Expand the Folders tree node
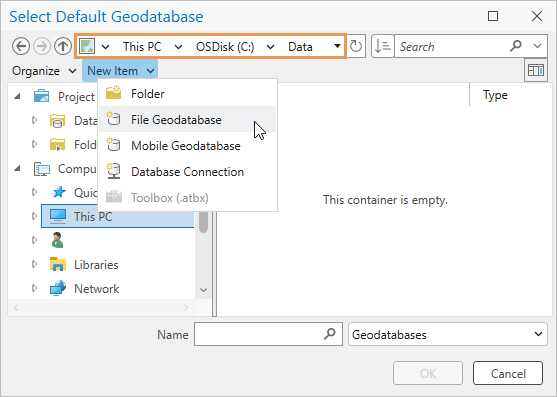The height and width of the screenshot is (397, 557). (x=34, y=144)
